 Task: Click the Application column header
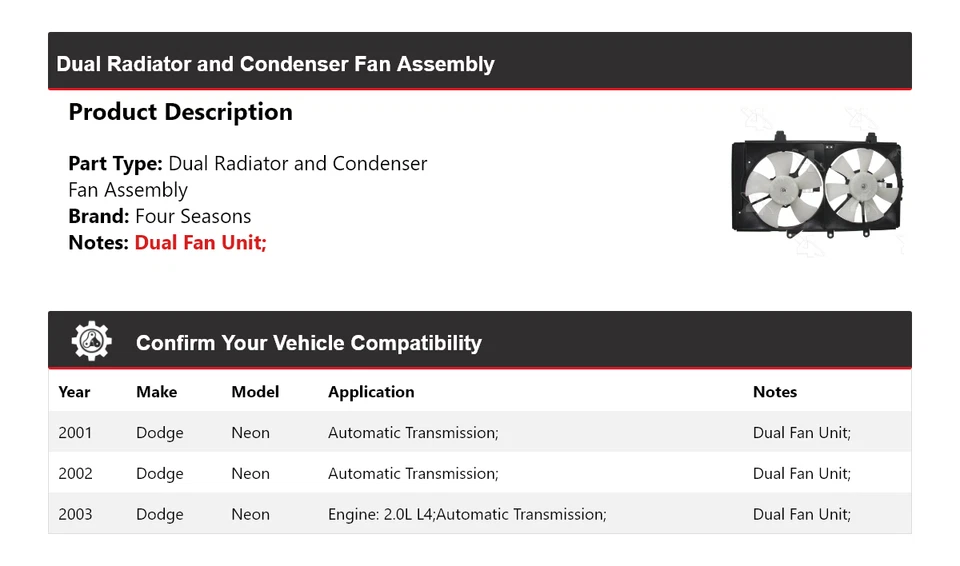click(x=371, y=392)
